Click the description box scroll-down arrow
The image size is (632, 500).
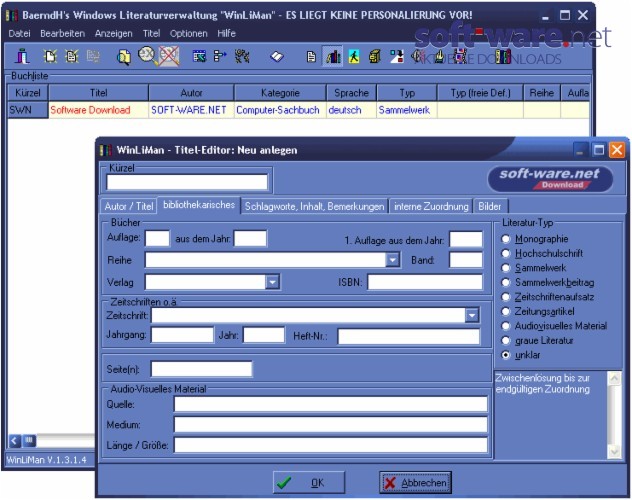pos(614,451)
